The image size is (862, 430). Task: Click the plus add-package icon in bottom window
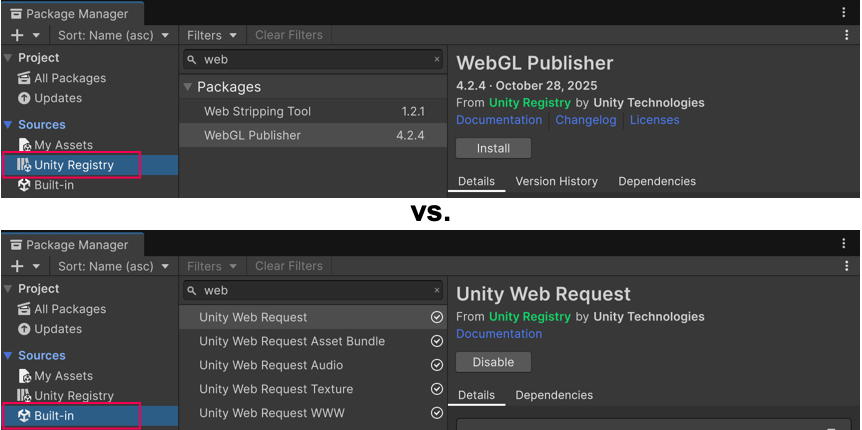tap(18, 266)
